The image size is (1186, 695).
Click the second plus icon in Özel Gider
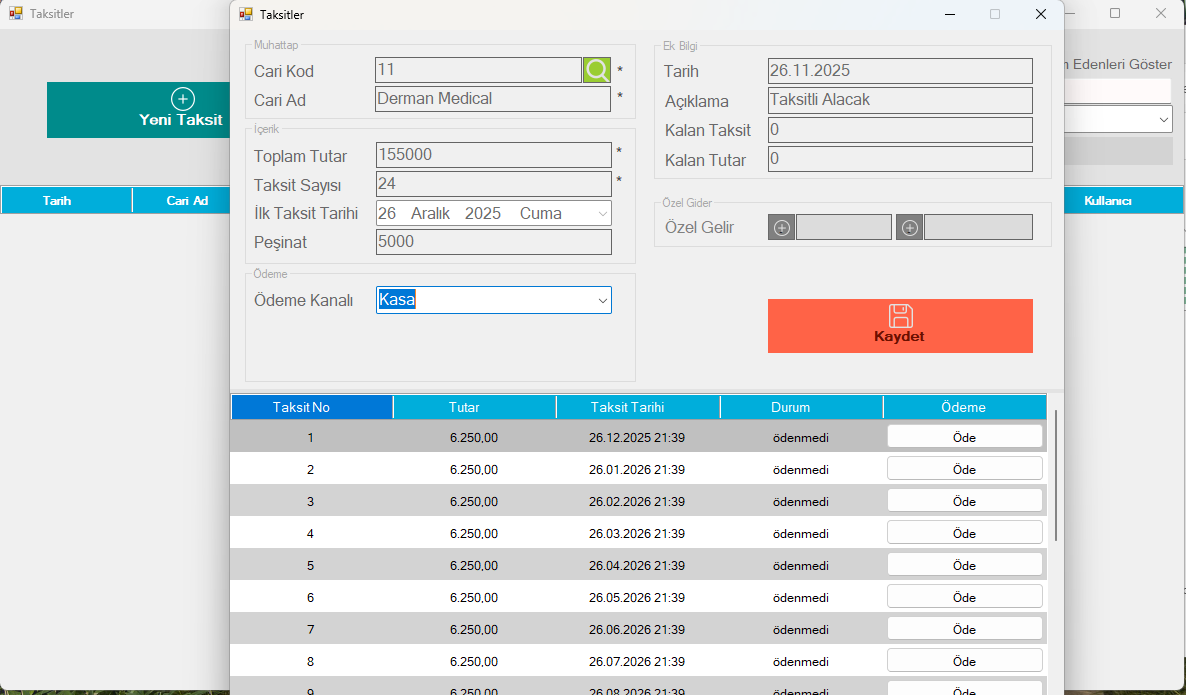pos(909,228)
